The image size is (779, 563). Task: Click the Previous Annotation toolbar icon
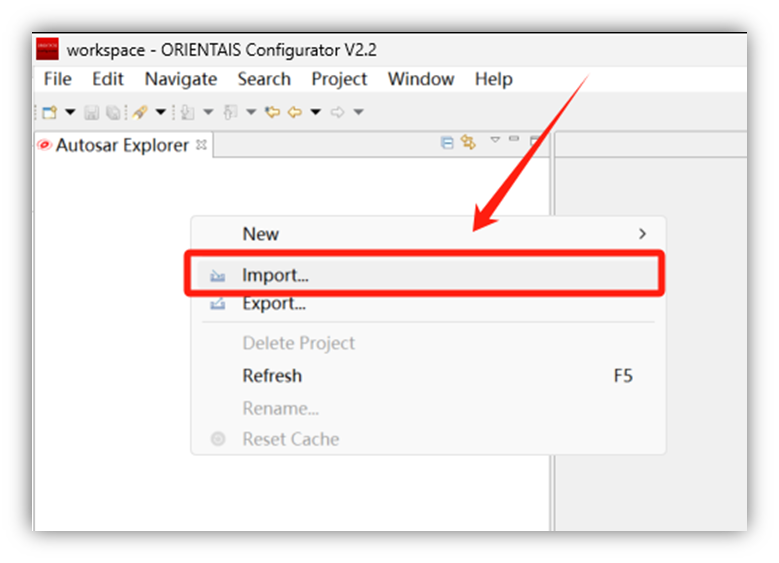(230, 112)
